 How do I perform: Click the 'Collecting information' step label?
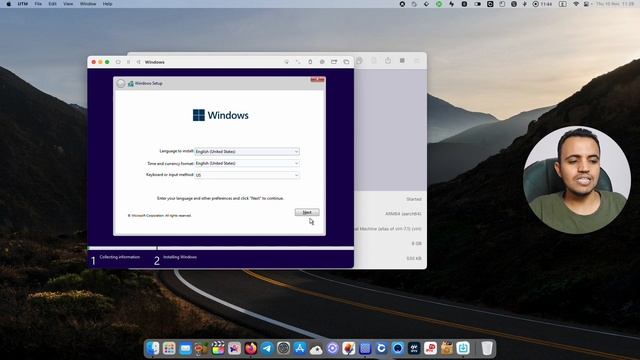pos(120,257)
